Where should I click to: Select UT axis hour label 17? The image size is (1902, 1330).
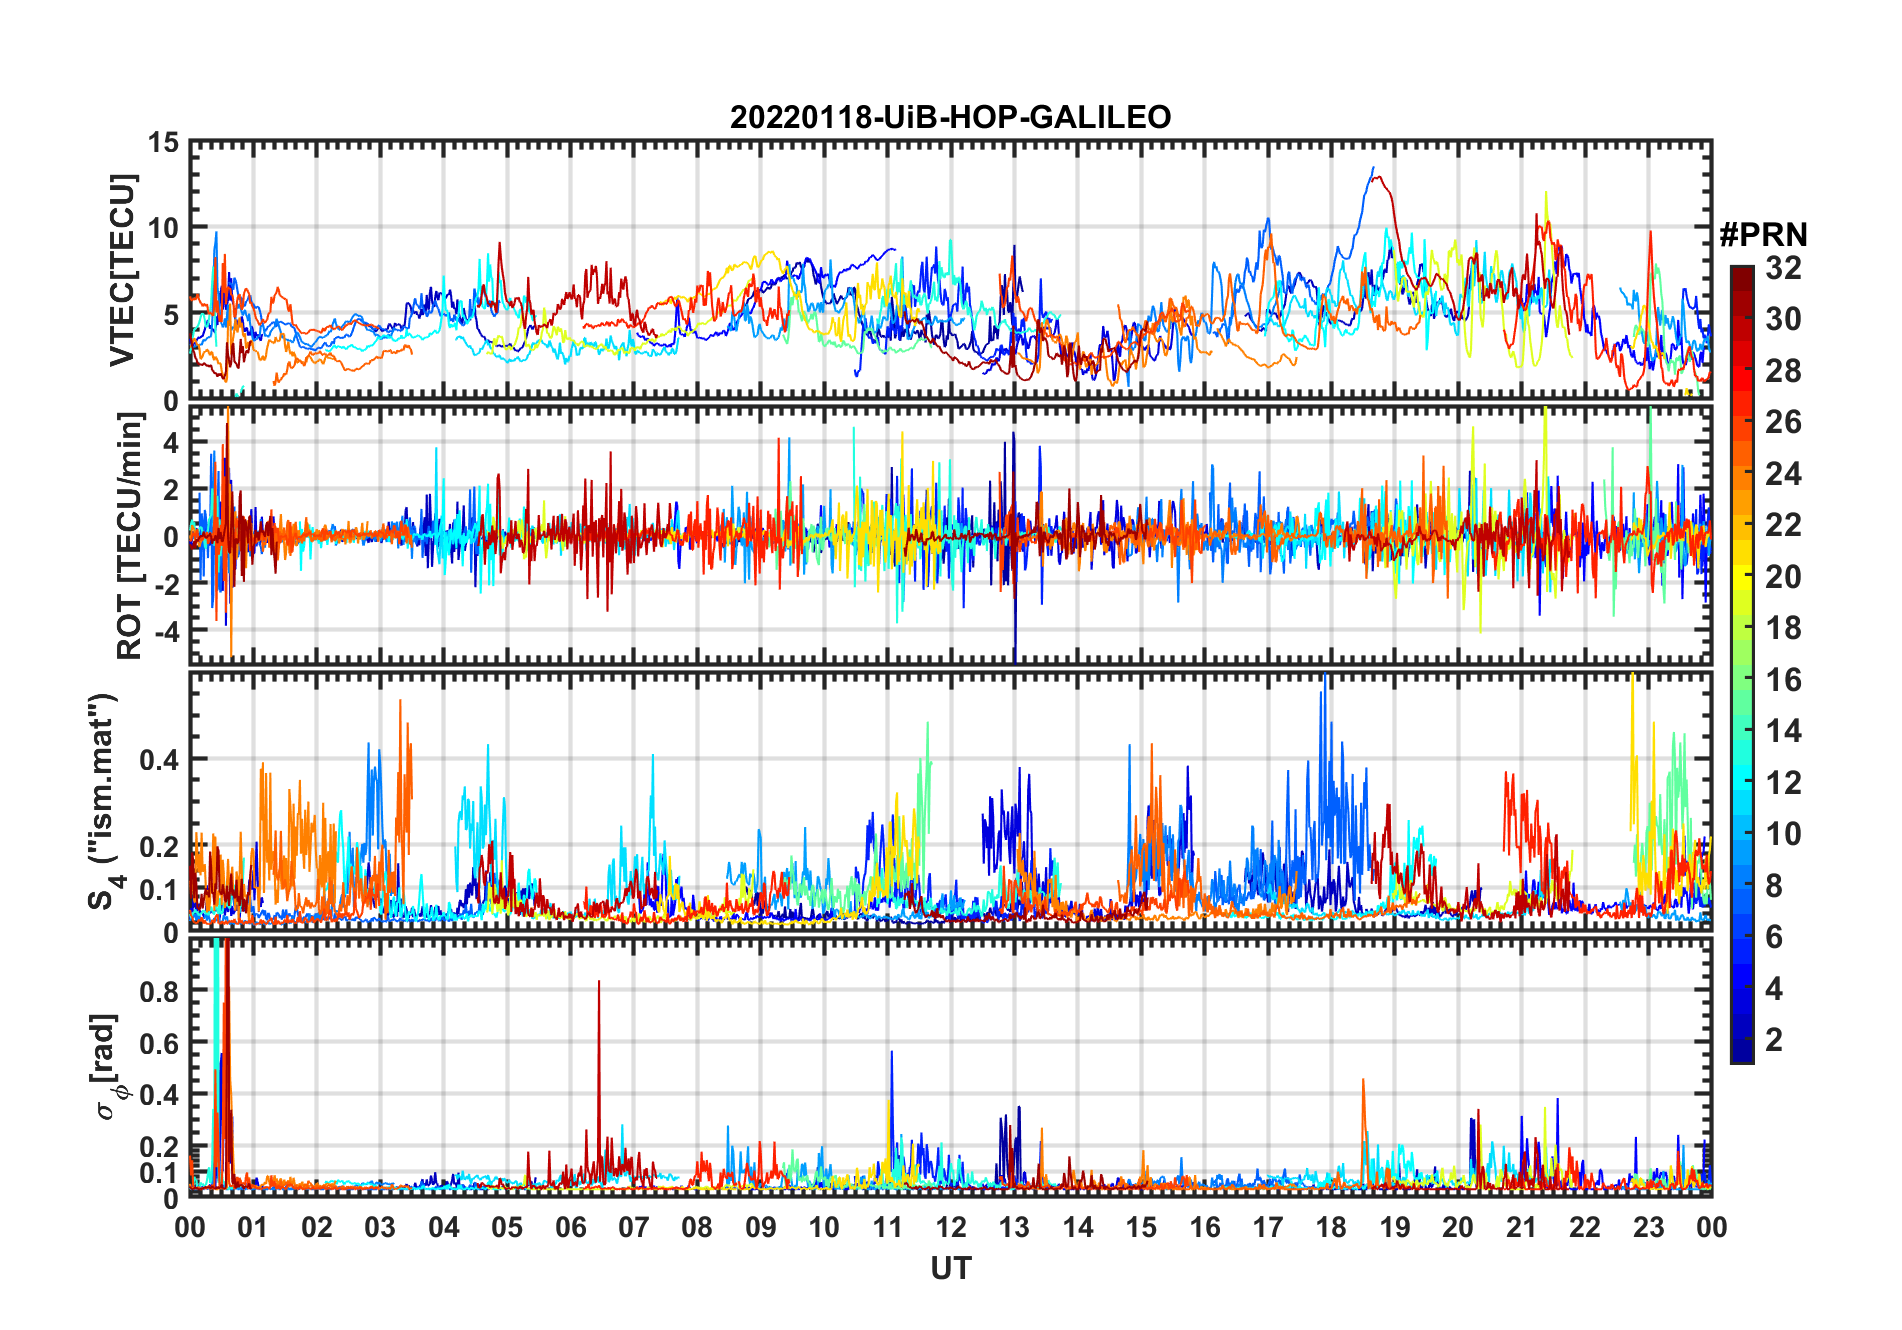[1268, 1227]
